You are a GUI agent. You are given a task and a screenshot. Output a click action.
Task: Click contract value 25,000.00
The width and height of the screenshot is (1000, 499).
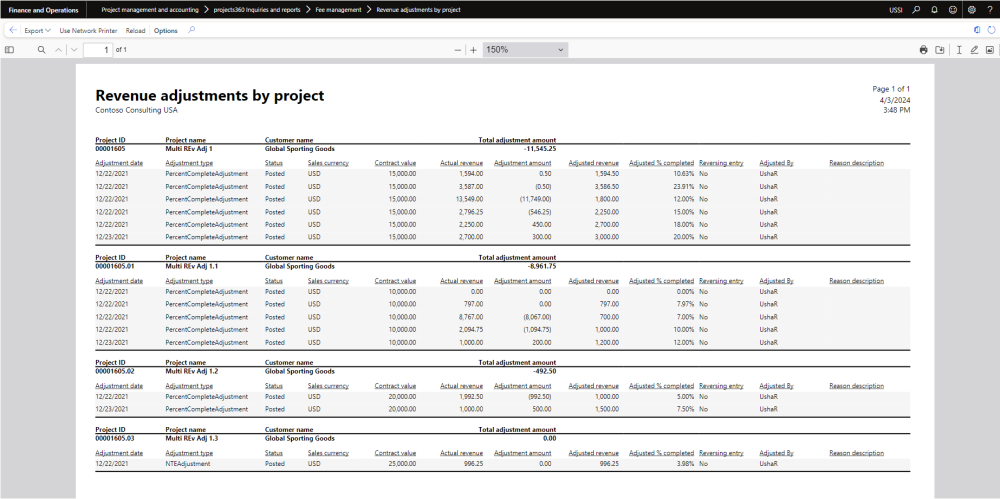click(x=402, y=465)
